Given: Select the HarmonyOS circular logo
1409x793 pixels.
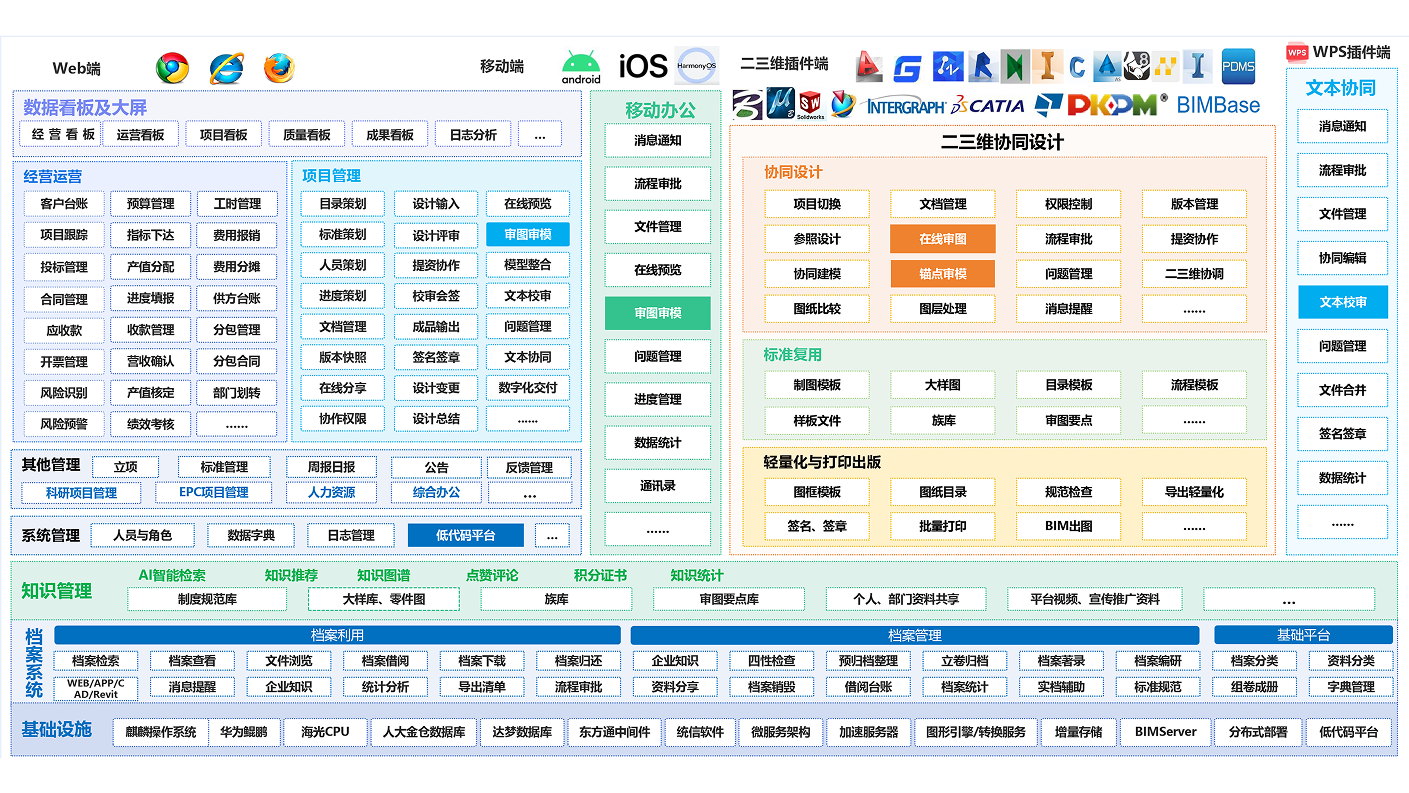Looking at the screenshot, I should click(697, 65).
